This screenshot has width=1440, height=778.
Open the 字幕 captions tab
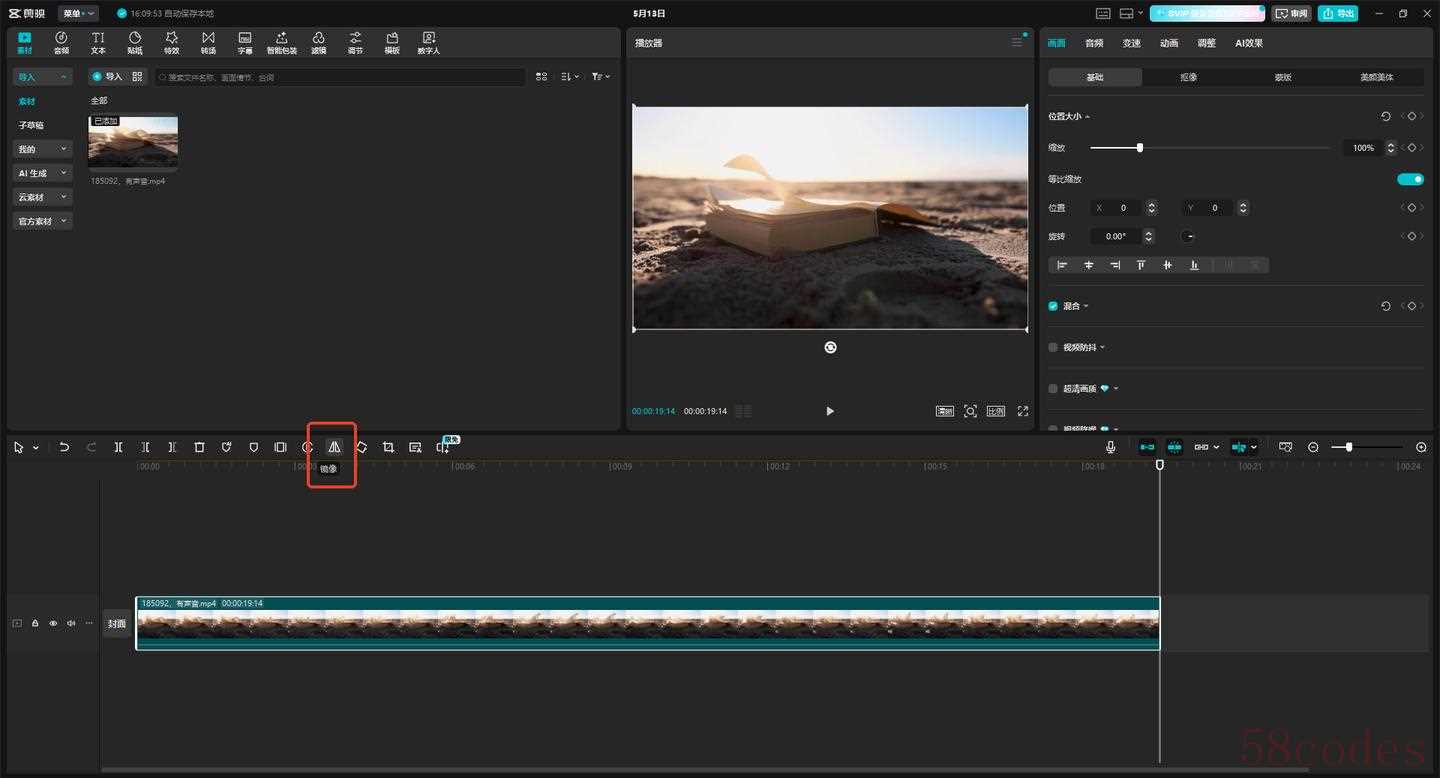click(245, 42)
